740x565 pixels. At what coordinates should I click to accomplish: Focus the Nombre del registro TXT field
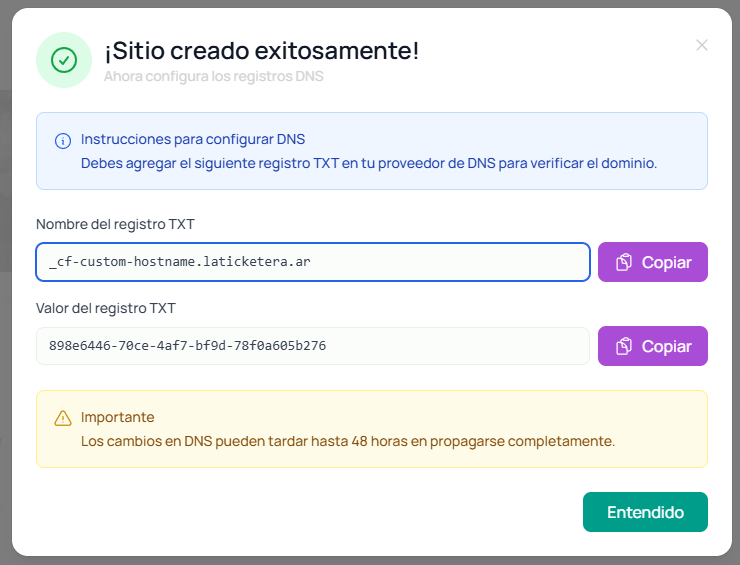pos(313,262)
